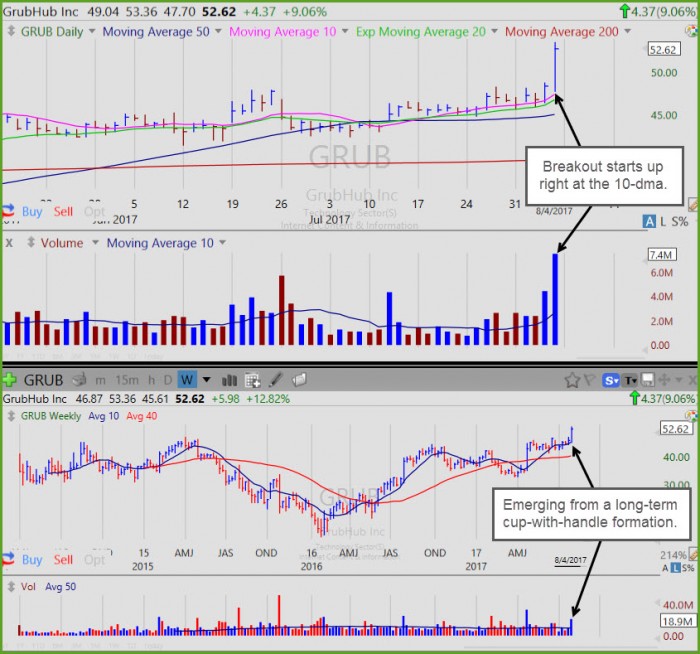
Task: Click Avg 40 weekly indicator label
Action: pos(142,416)
